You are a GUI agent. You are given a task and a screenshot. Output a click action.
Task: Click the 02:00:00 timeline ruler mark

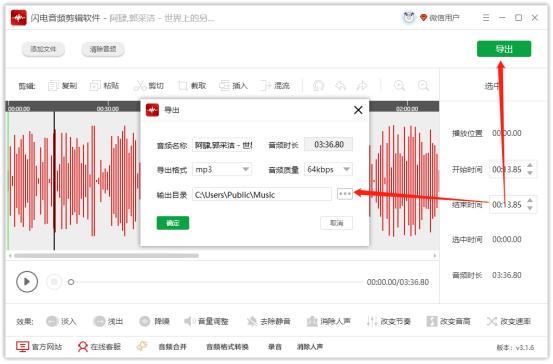(407, 109)
